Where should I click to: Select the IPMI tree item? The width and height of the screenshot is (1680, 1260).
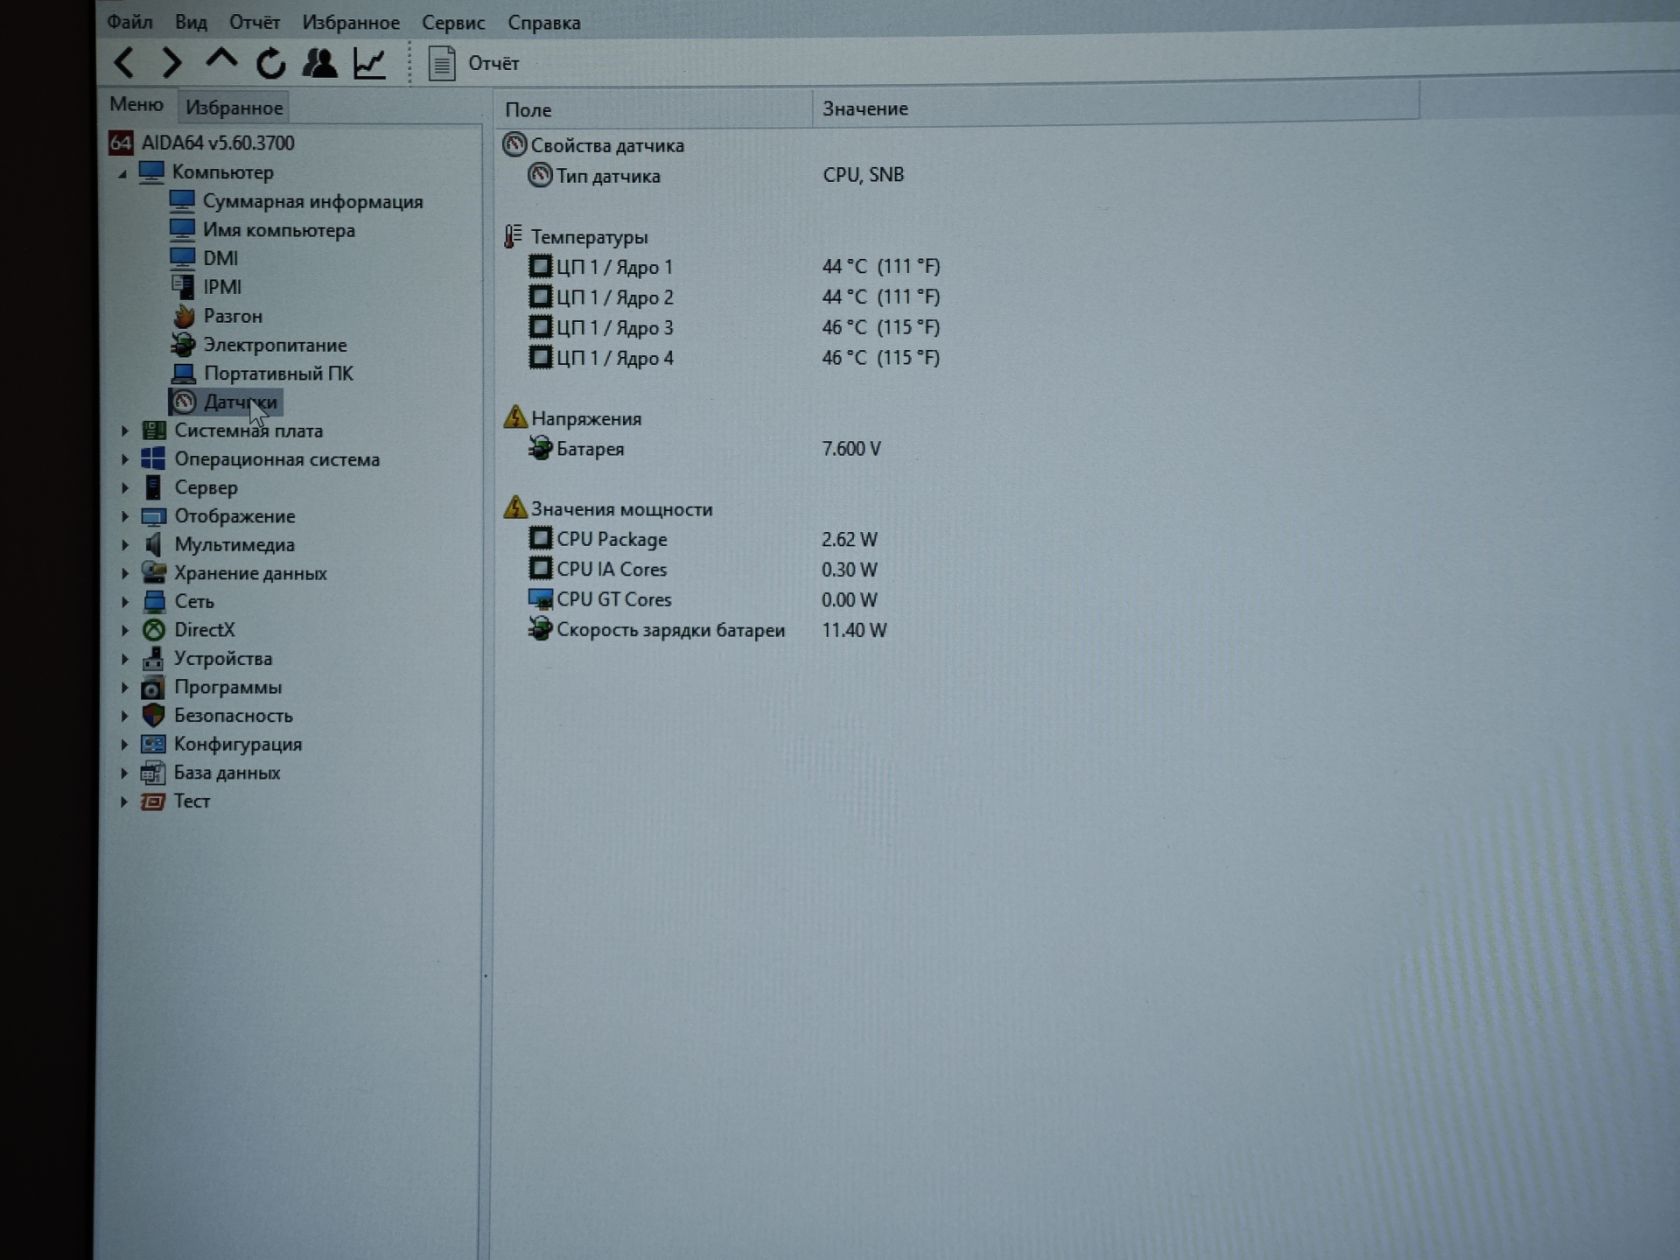(222, 287)
